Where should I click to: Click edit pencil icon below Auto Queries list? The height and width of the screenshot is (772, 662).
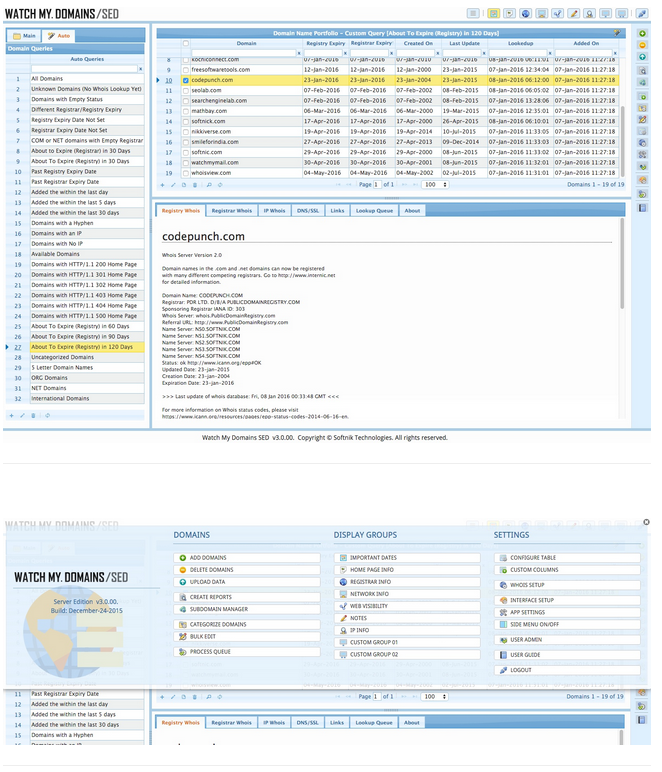tap(22, 416)
